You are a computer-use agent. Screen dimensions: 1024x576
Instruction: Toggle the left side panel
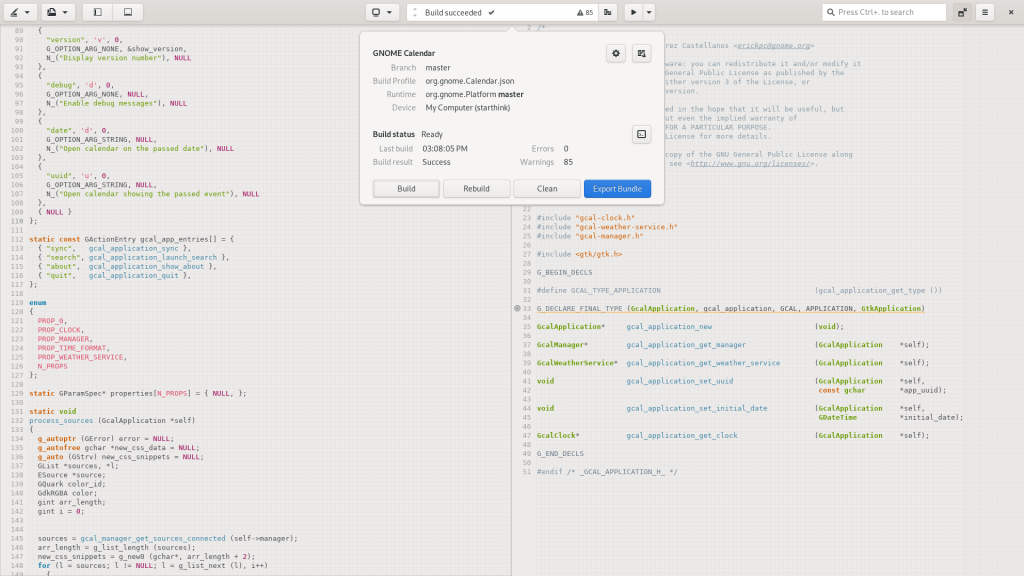[98, 12]
